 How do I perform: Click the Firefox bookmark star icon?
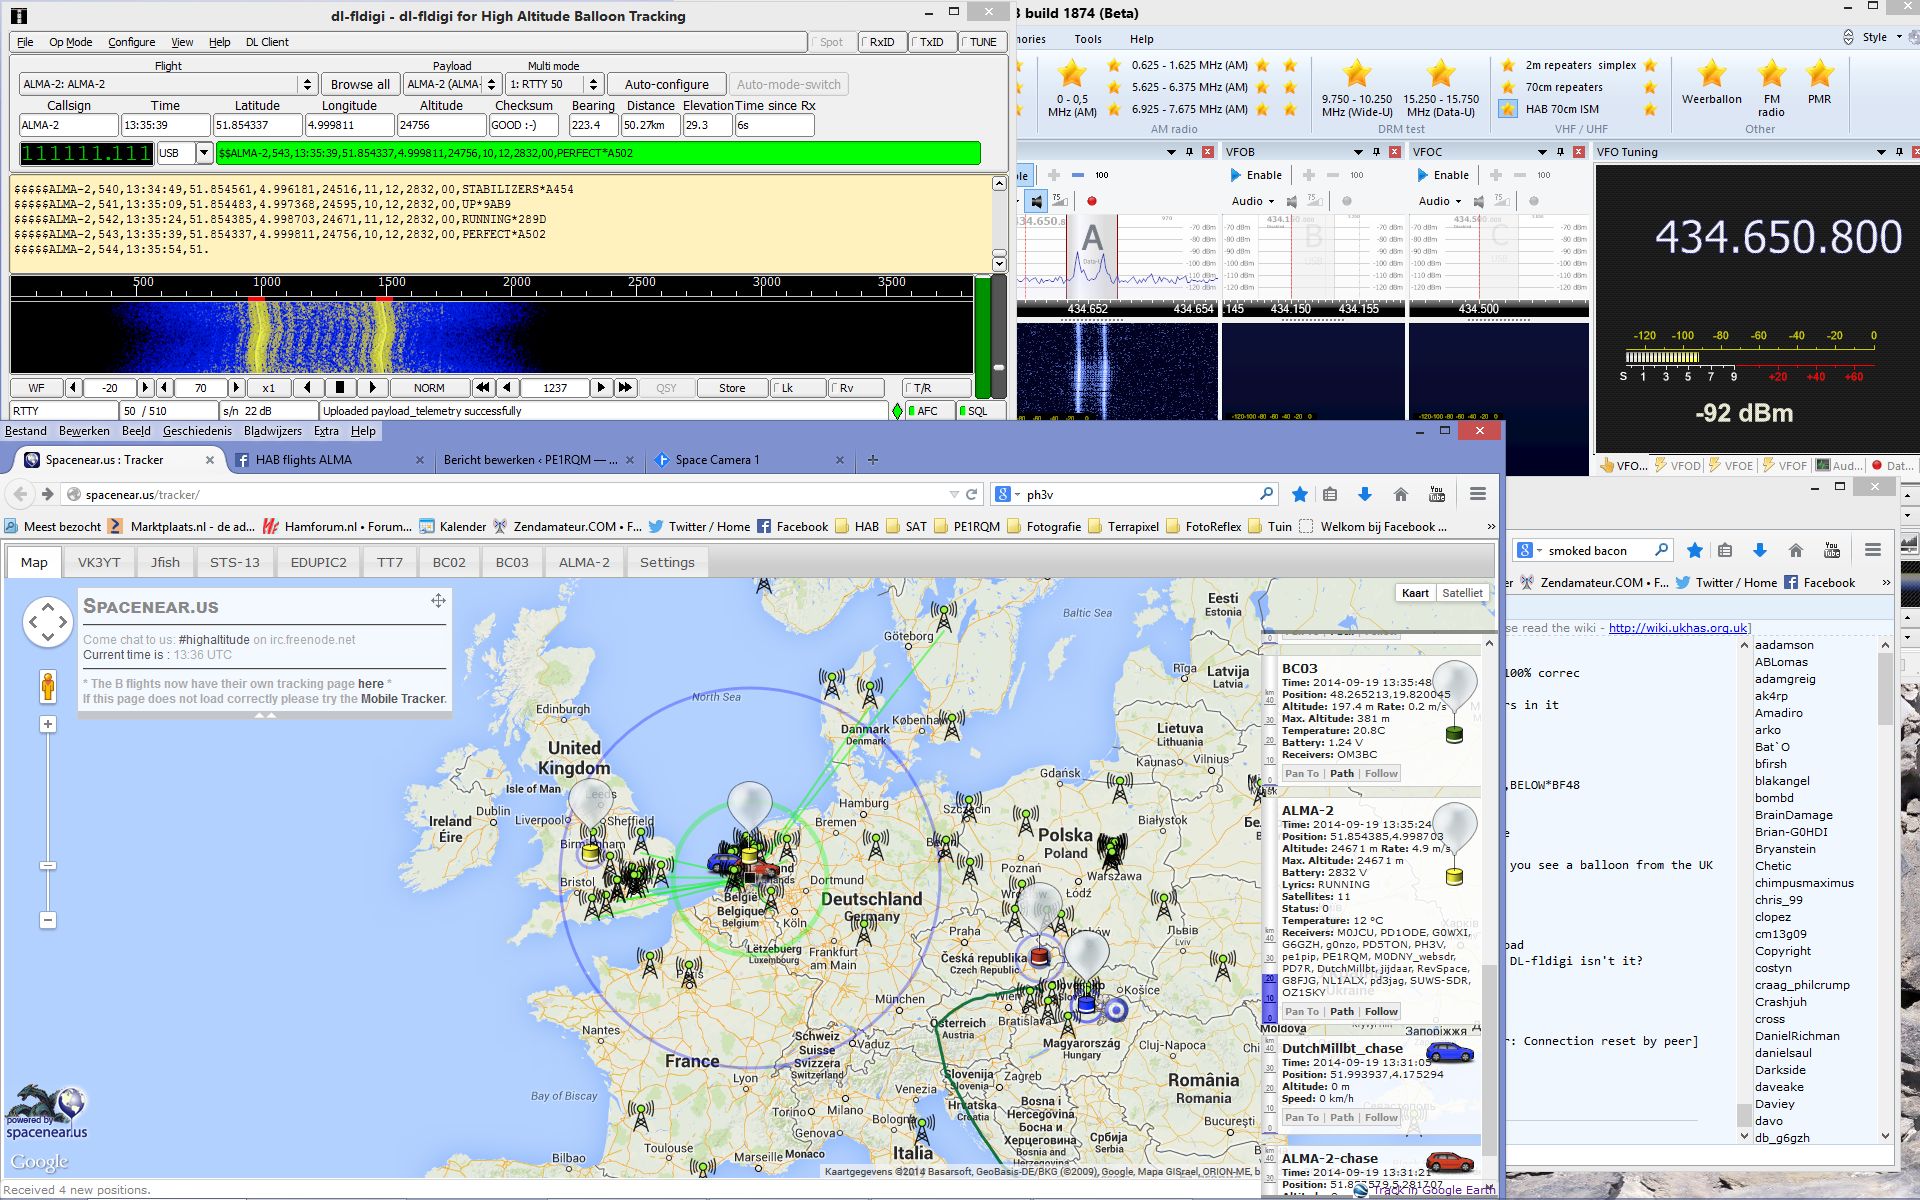[1299, 494]
